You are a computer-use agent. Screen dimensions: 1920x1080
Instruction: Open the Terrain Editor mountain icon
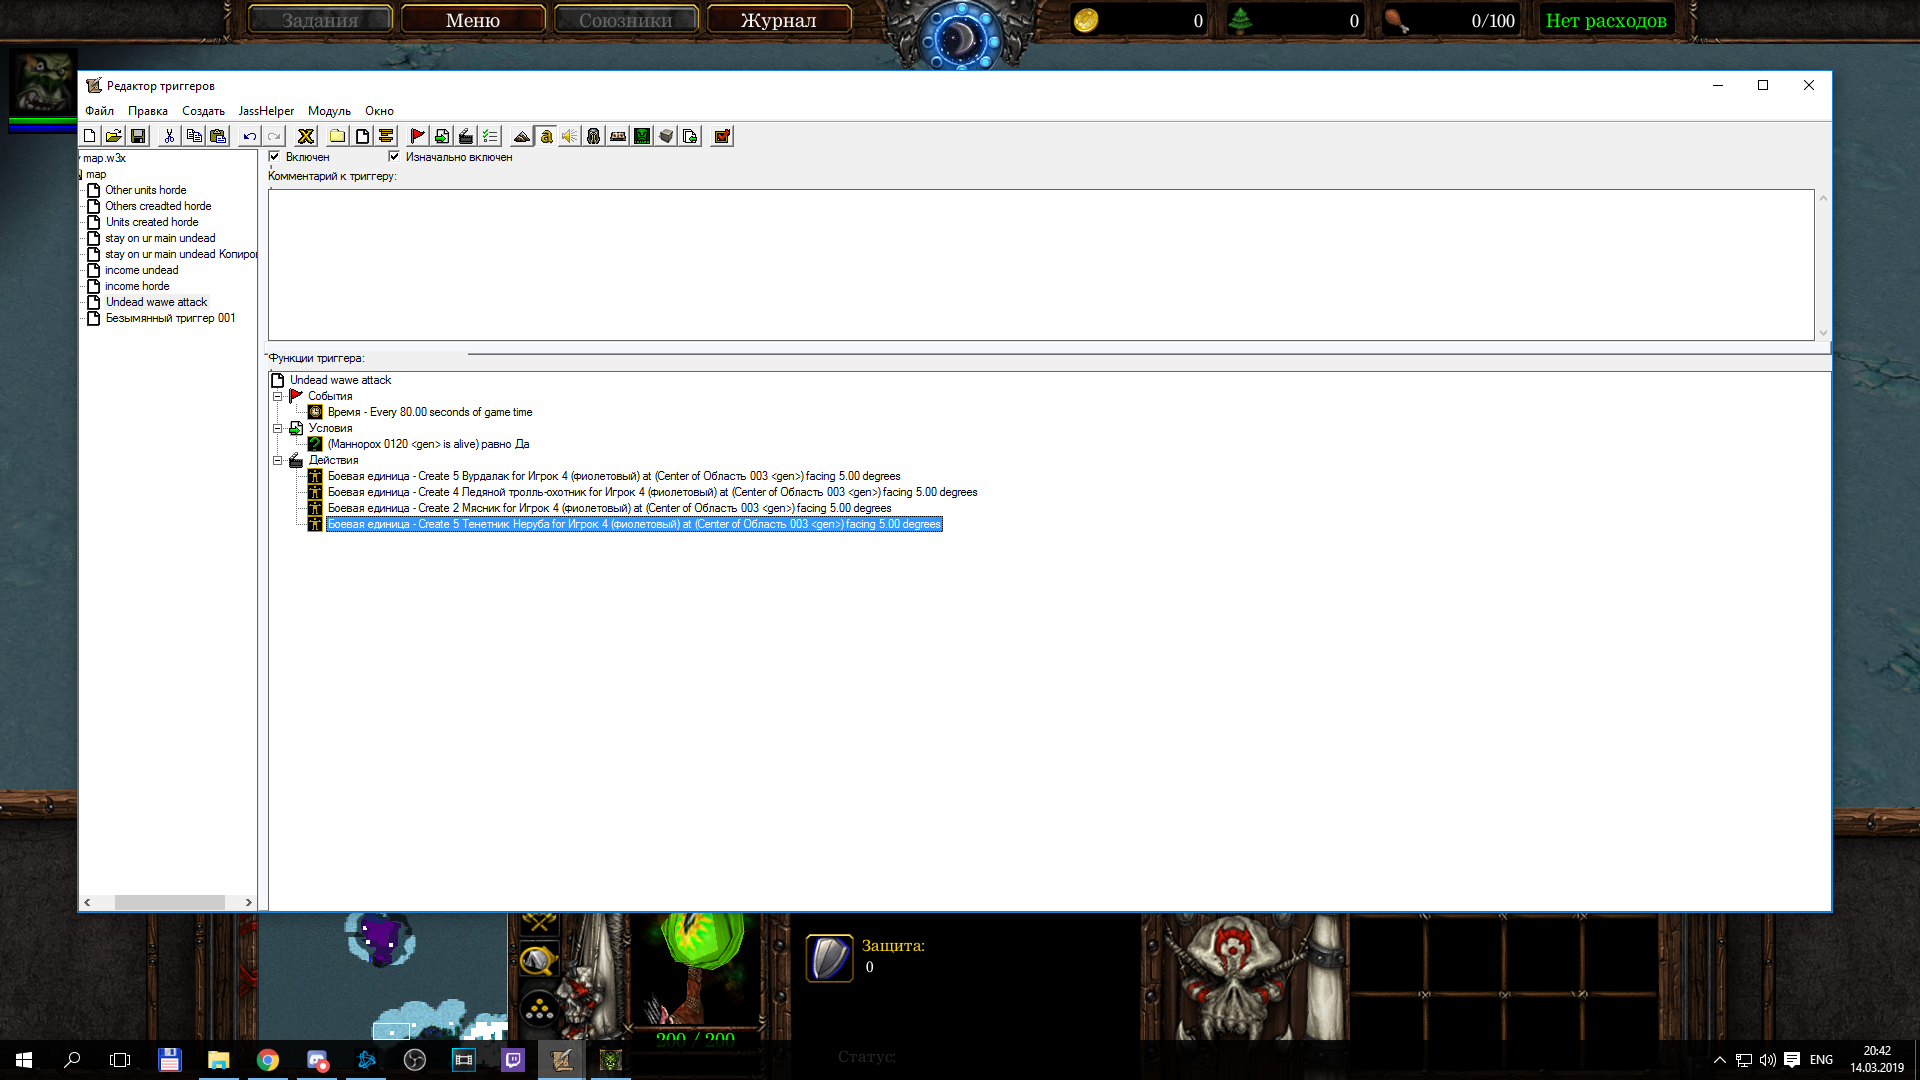click(521, 136)
